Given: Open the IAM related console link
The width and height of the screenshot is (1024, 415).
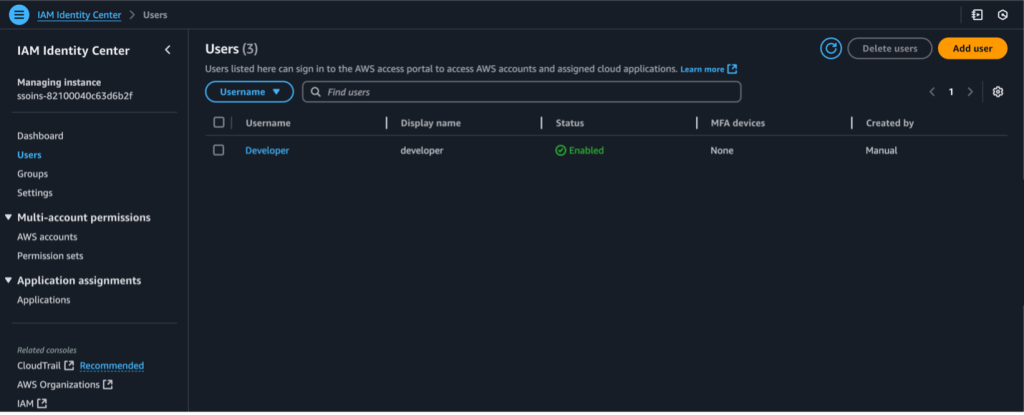Looking at the screenshot, I should 25,404.
